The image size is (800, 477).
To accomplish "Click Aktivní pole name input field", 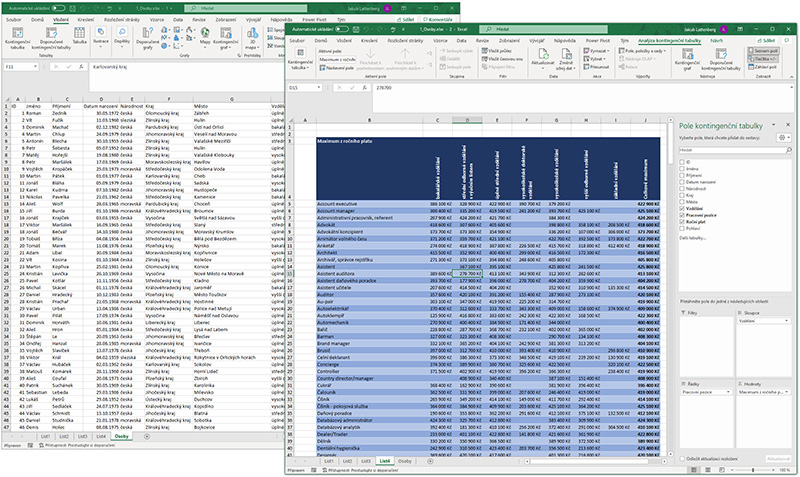I will pyautogui.click(x=337, y=59).
